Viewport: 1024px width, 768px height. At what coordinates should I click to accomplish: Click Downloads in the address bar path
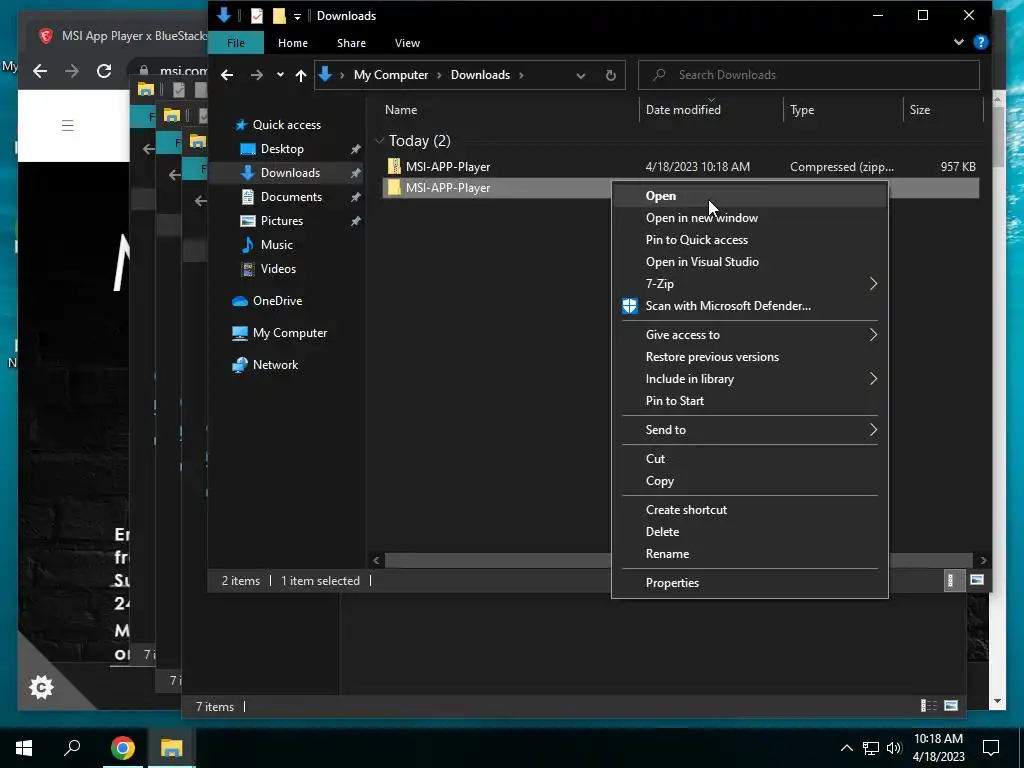coord(480,75)
